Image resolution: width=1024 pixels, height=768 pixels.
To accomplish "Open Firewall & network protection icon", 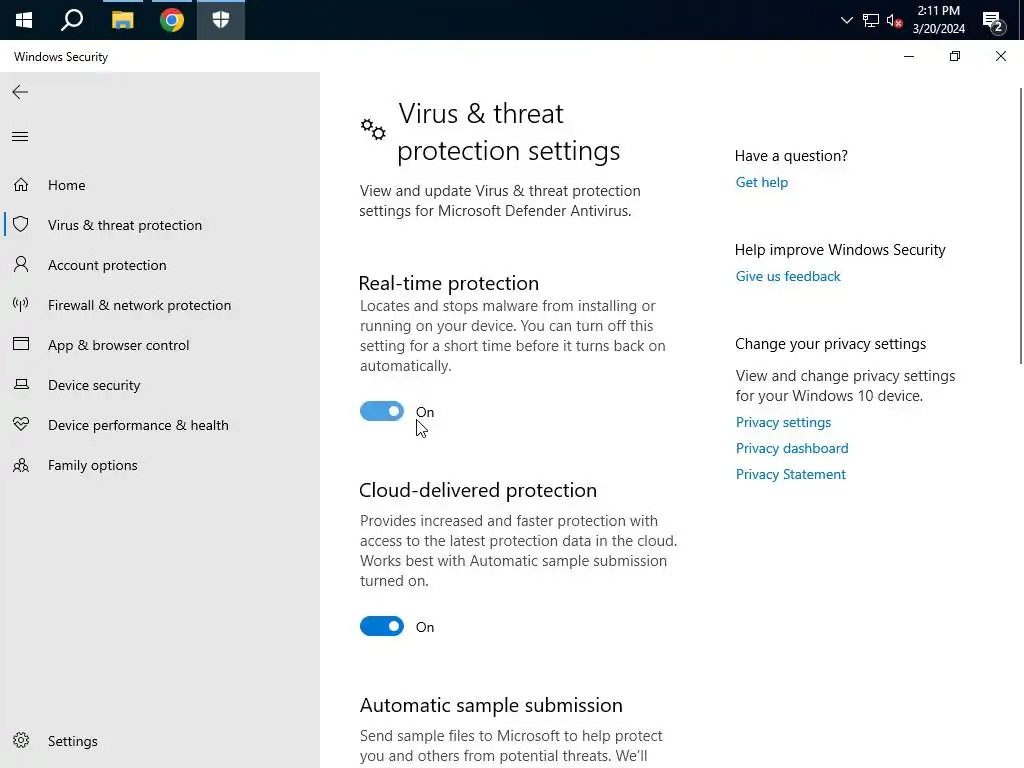I will pyautogui.click(x=21, y=305).
